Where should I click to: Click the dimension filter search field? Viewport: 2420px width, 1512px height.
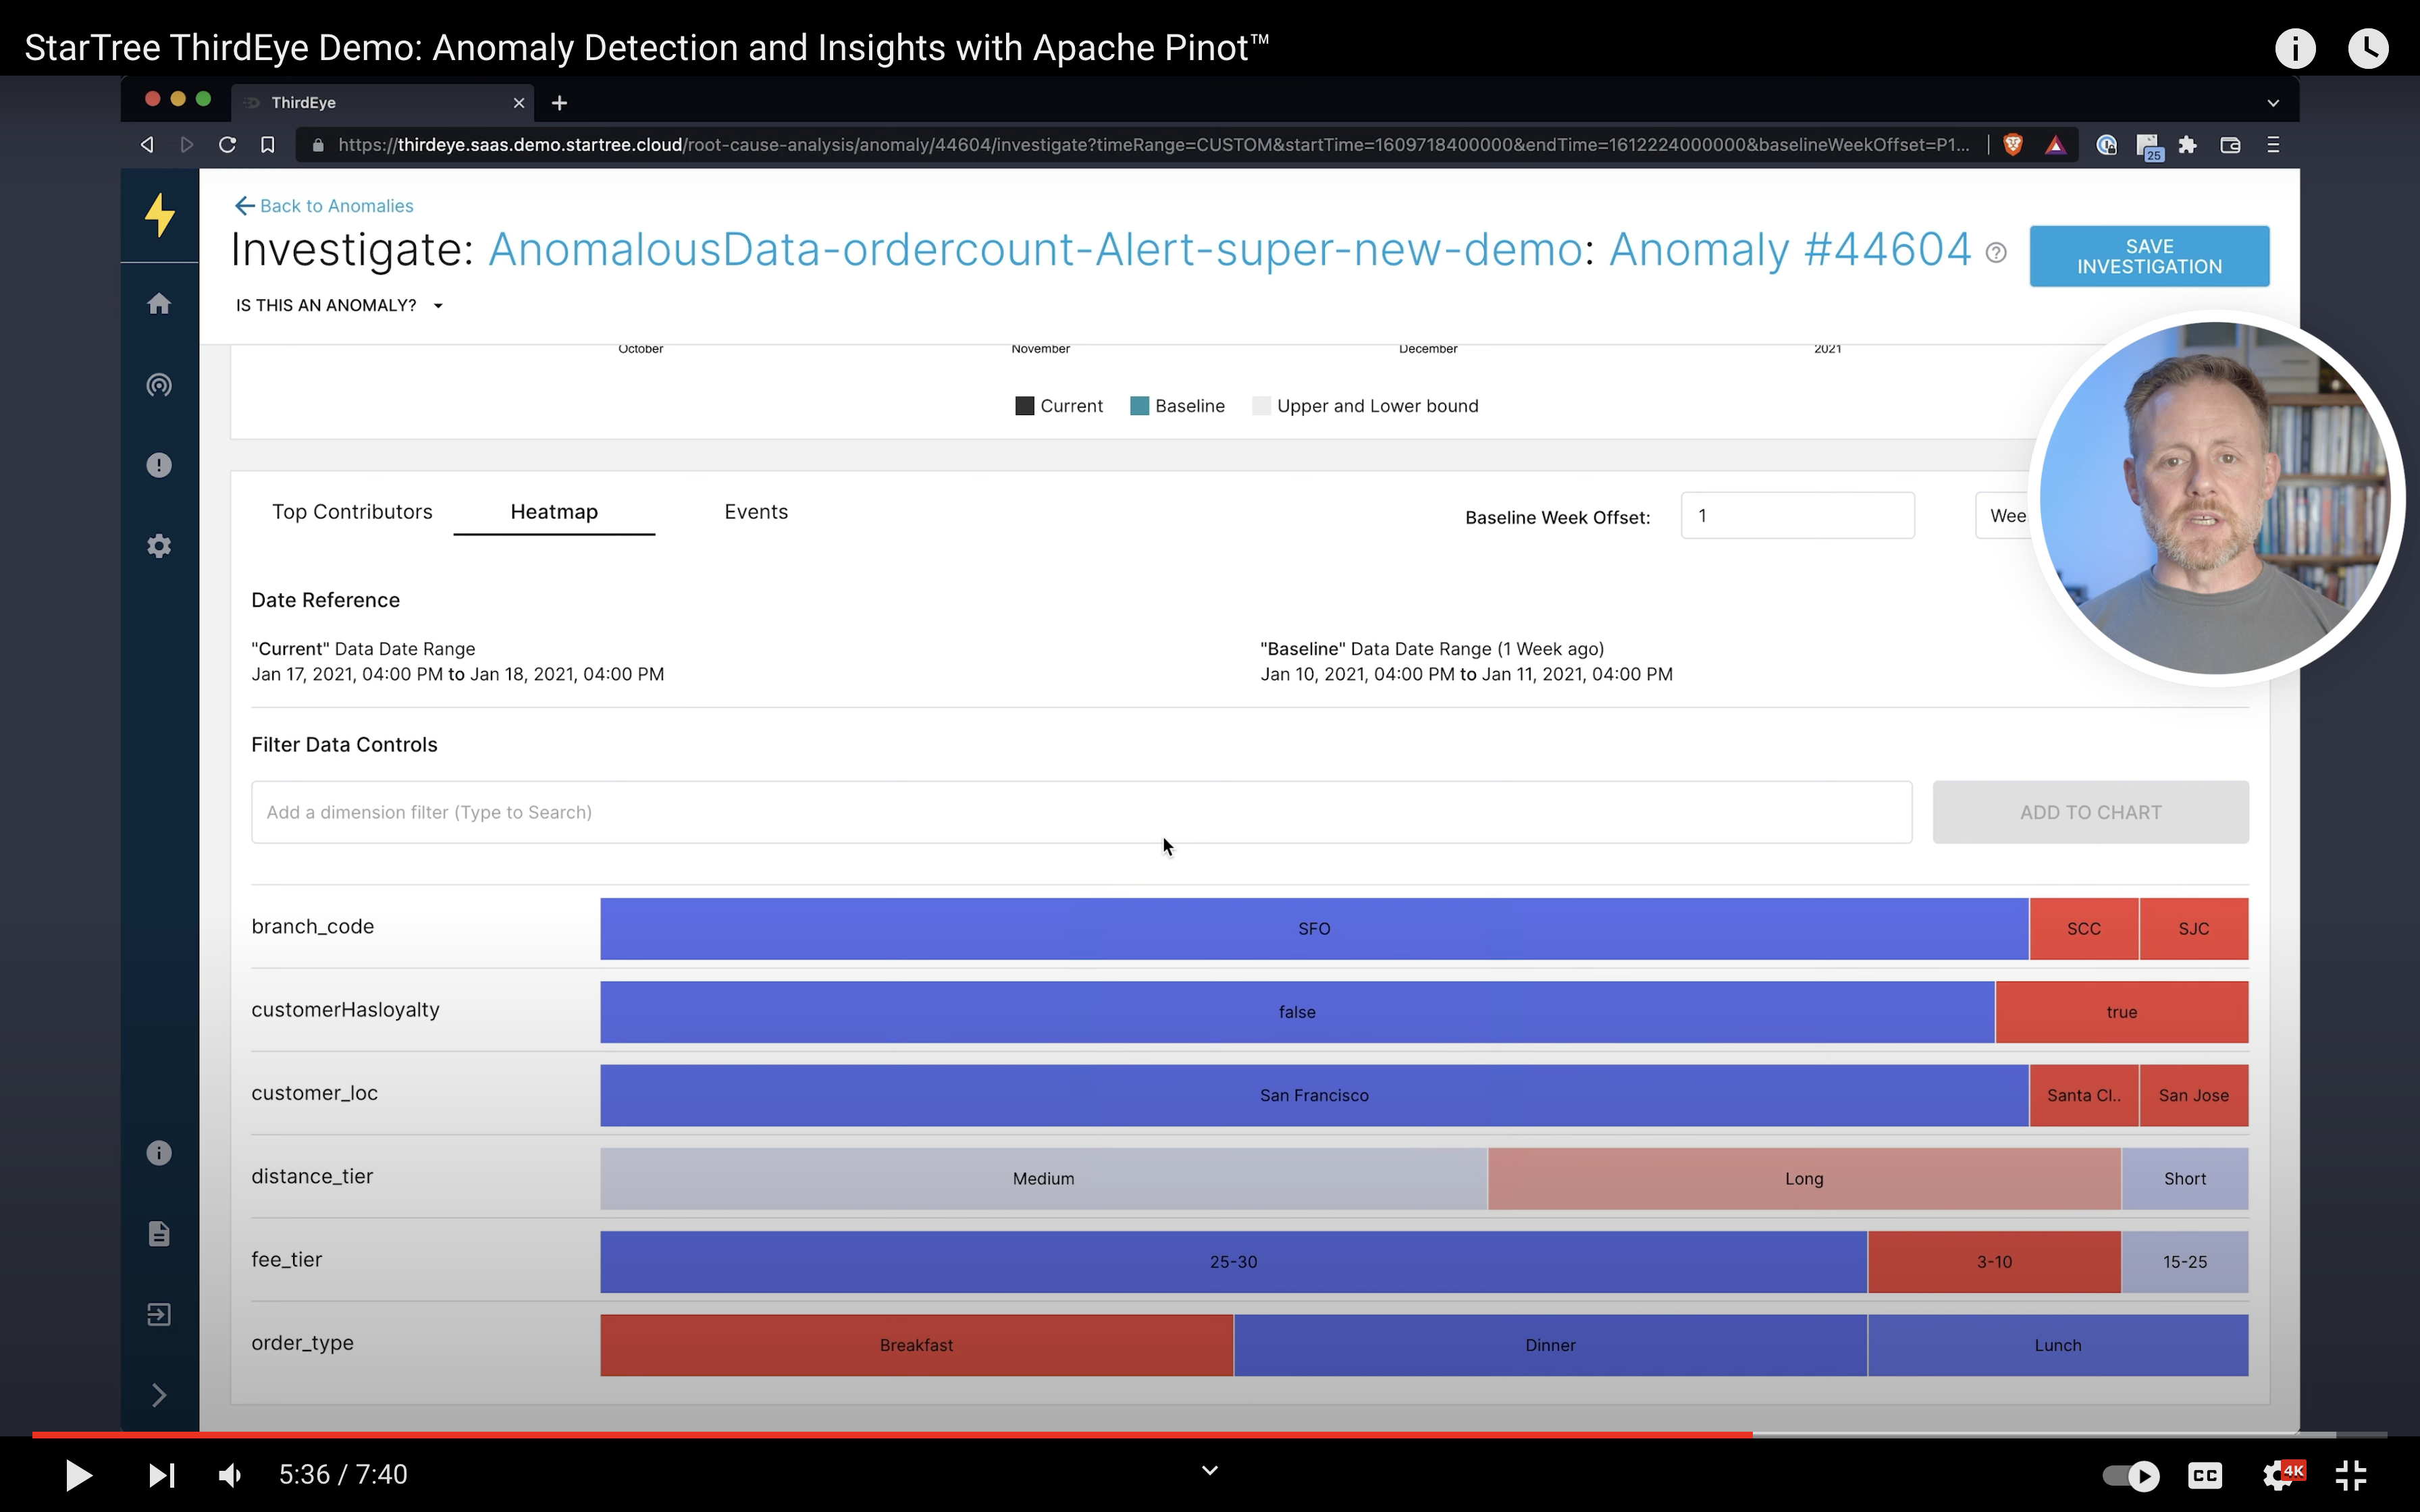1080,812
